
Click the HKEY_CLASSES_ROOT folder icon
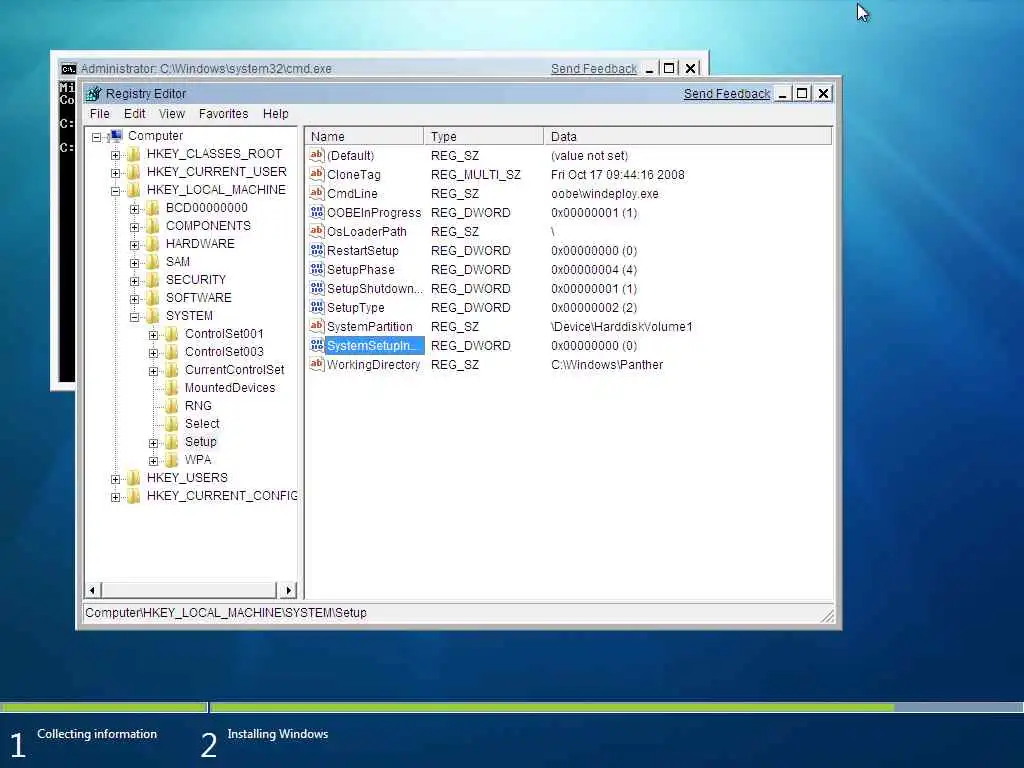pos(134,154)
